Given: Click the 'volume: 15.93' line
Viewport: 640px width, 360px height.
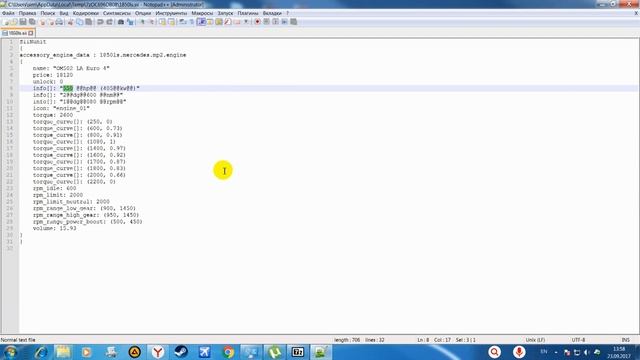Looking at the screenshot, I should 54,228.
